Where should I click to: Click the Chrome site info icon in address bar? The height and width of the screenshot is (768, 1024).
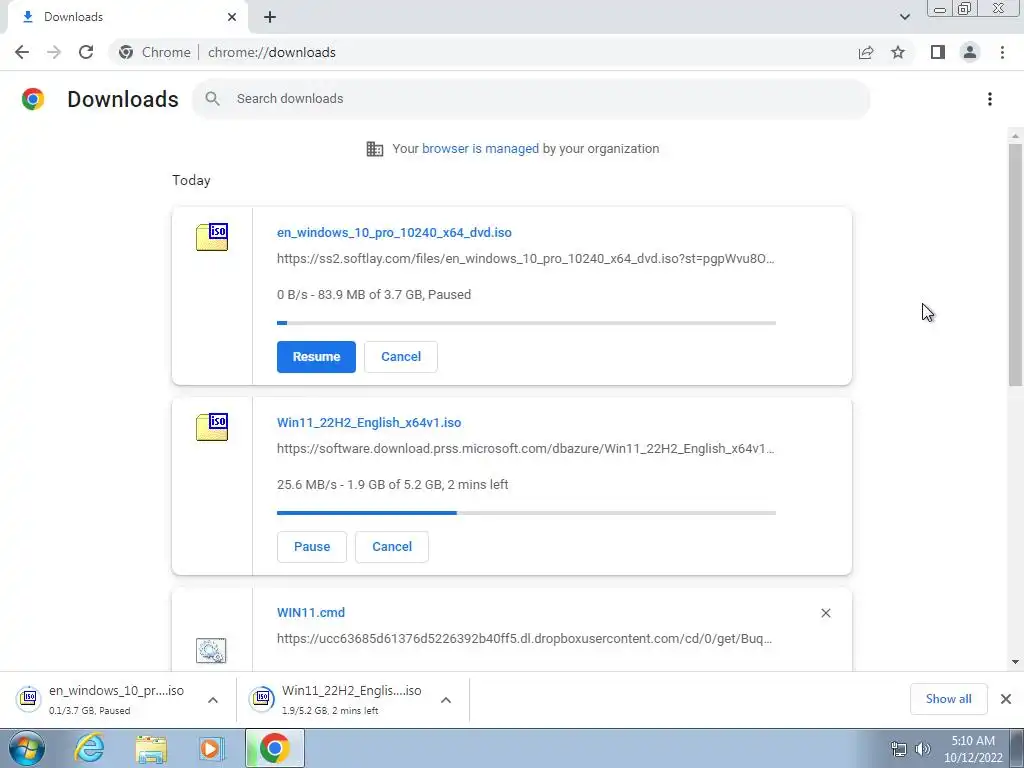pyautogui.click(x=126, y=52)
